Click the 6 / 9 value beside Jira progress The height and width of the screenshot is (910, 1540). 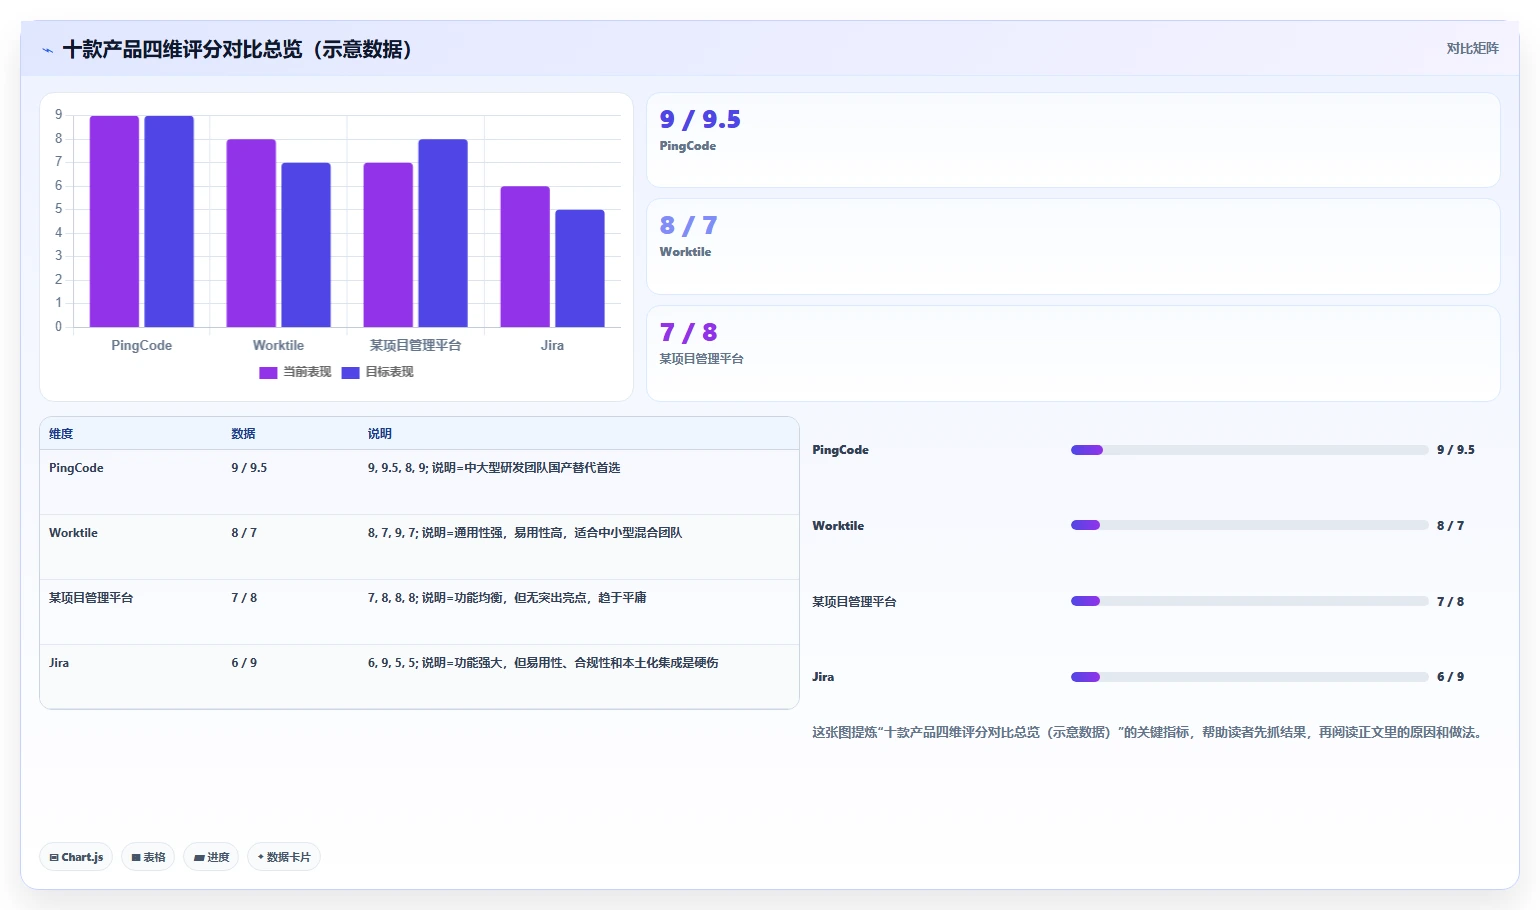click(x=1450, y=677)
